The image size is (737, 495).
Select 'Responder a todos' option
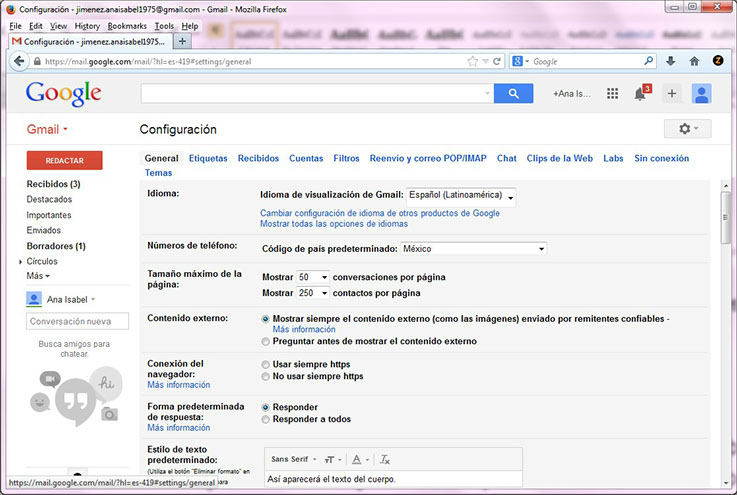point(266,419)
